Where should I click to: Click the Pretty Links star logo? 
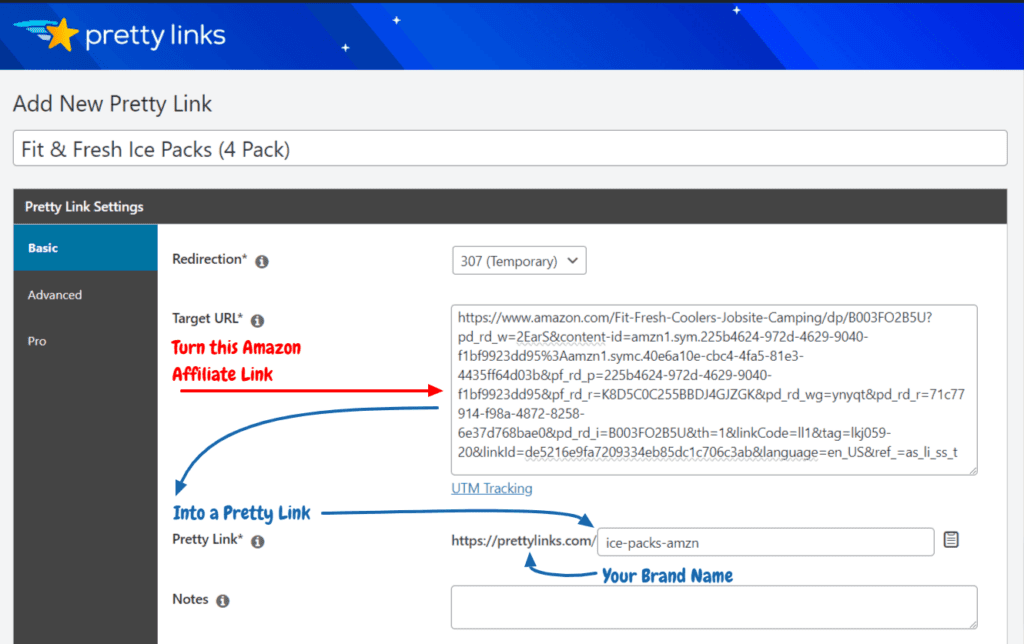(x=63, y=33)
